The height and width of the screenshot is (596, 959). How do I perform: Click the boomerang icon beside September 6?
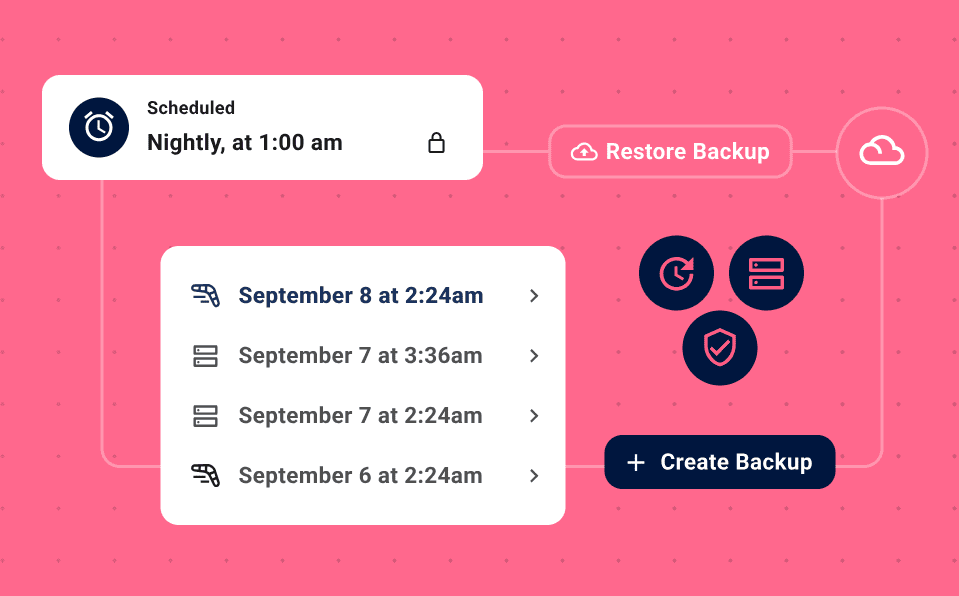tap(206, 475)
